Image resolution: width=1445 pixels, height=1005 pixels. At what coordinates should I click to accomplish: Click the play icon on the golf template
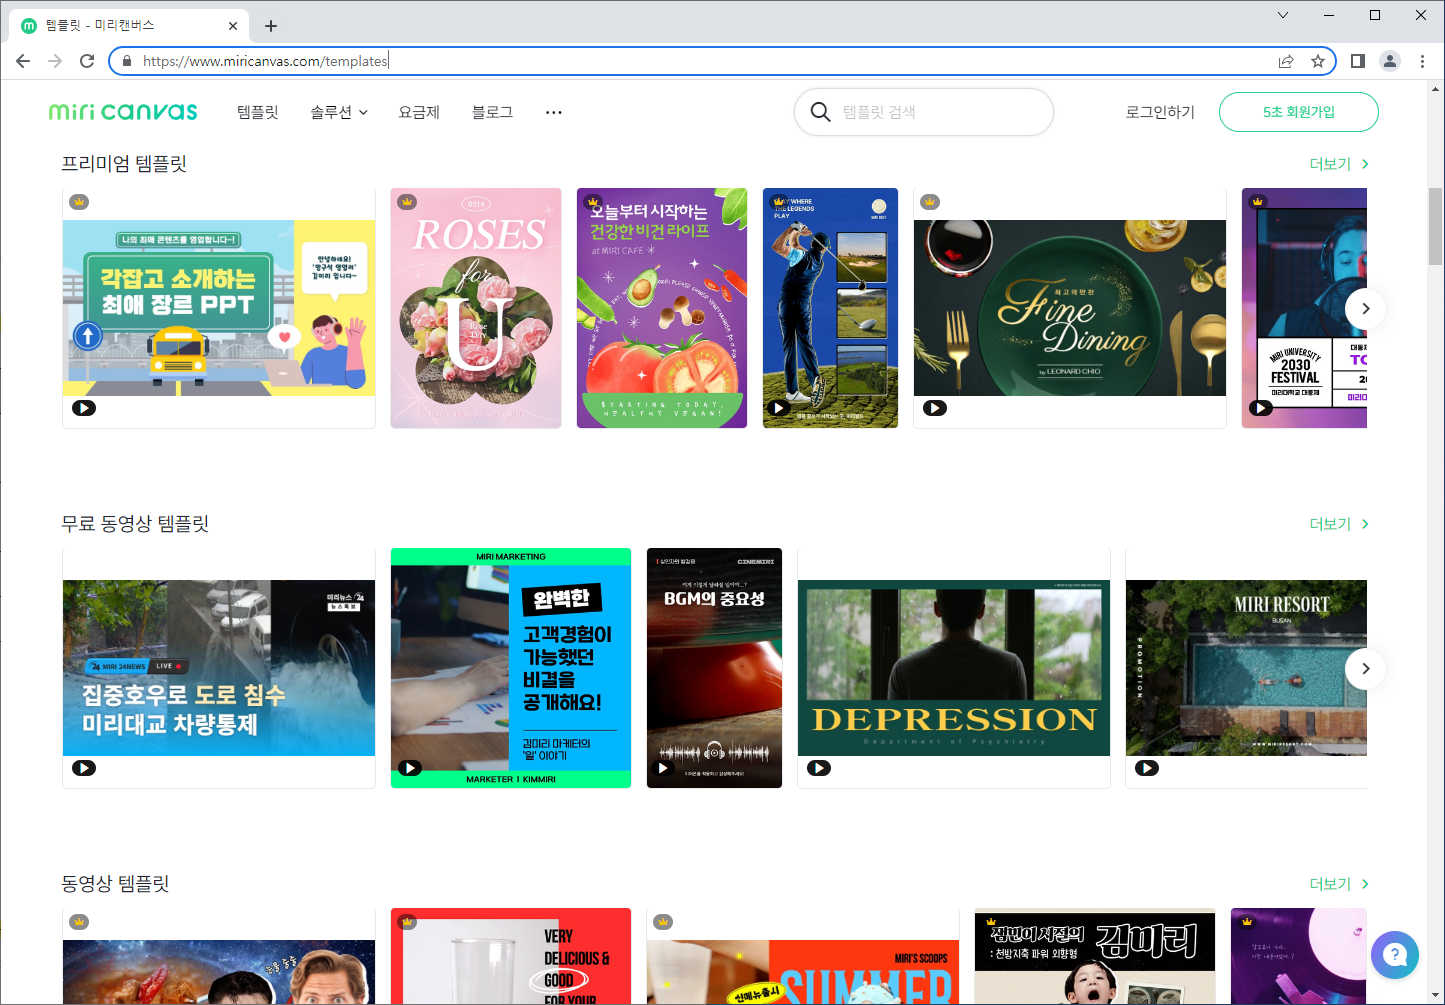click(779, 408)
